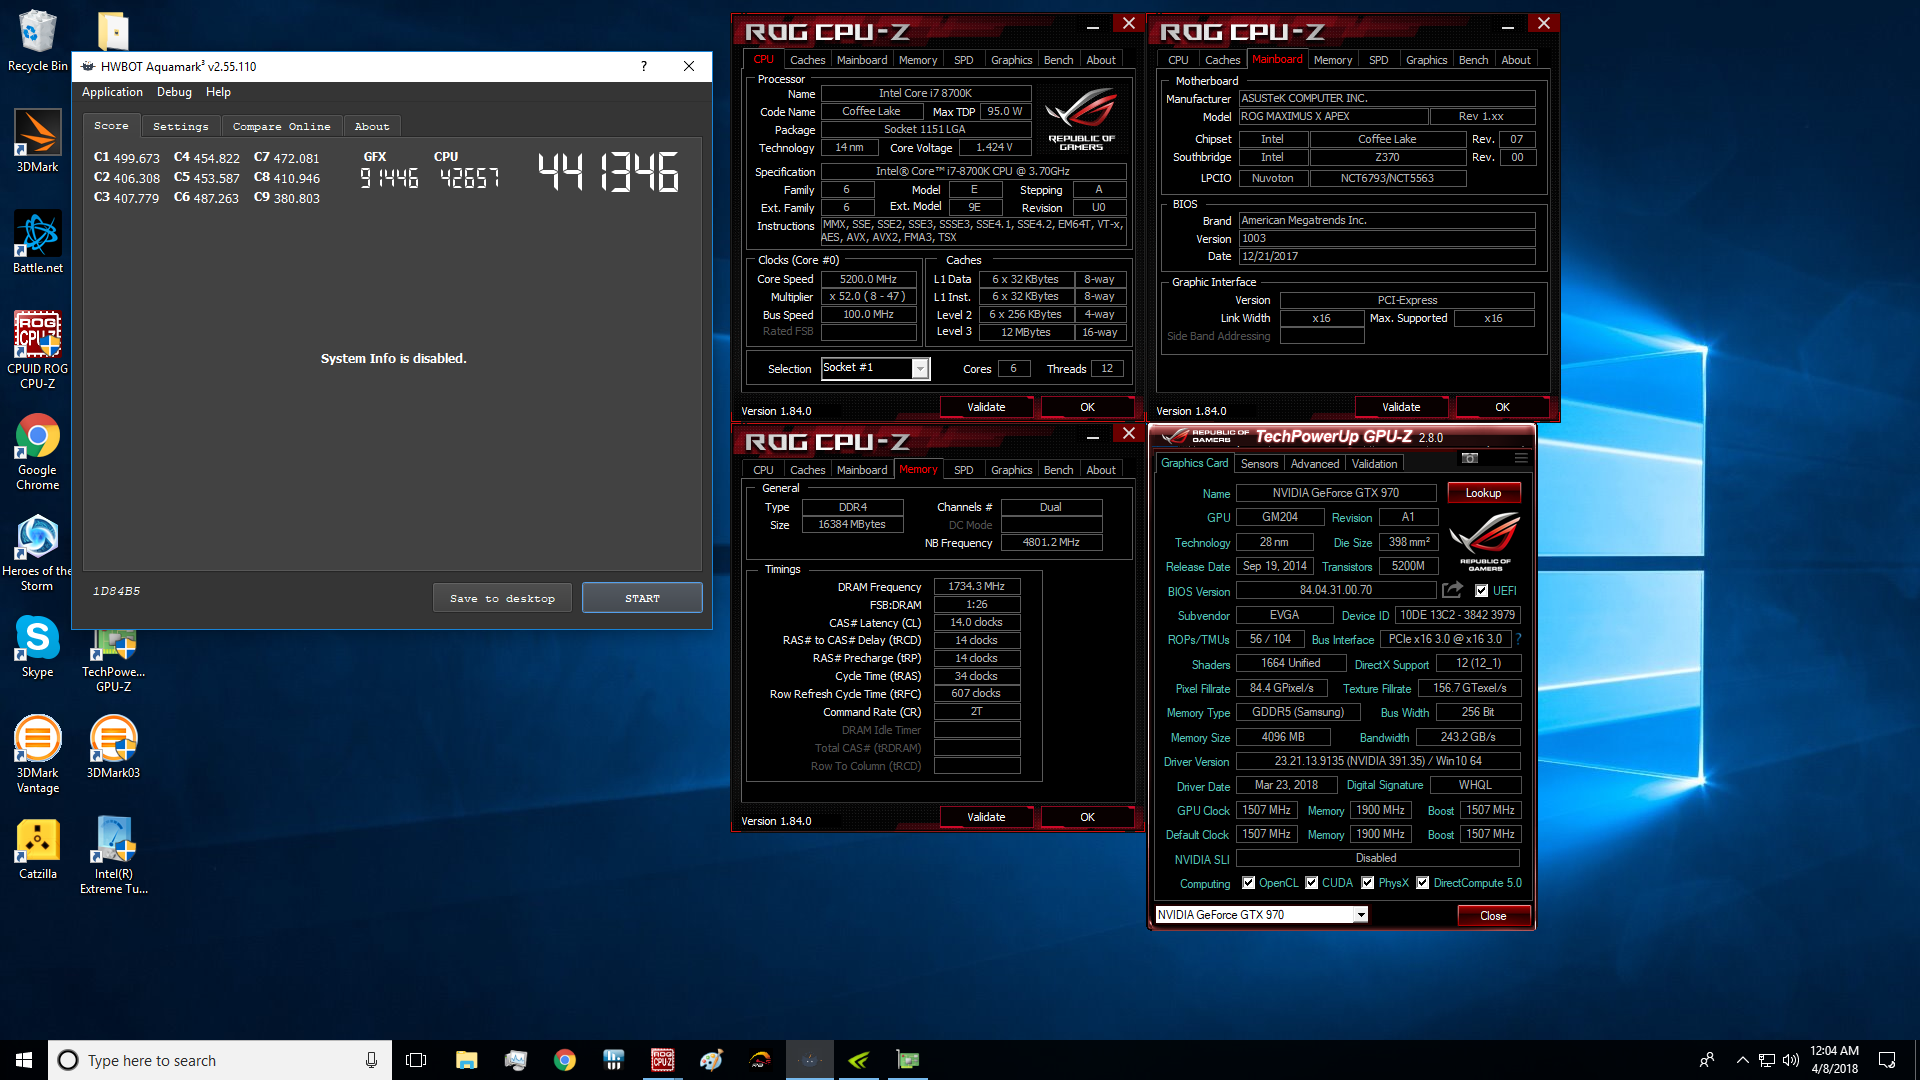The height and width of the screenshot is (1080, 1920).
Task: Open the Recycle Bin desktop icon
Action: tap(37, 40)
